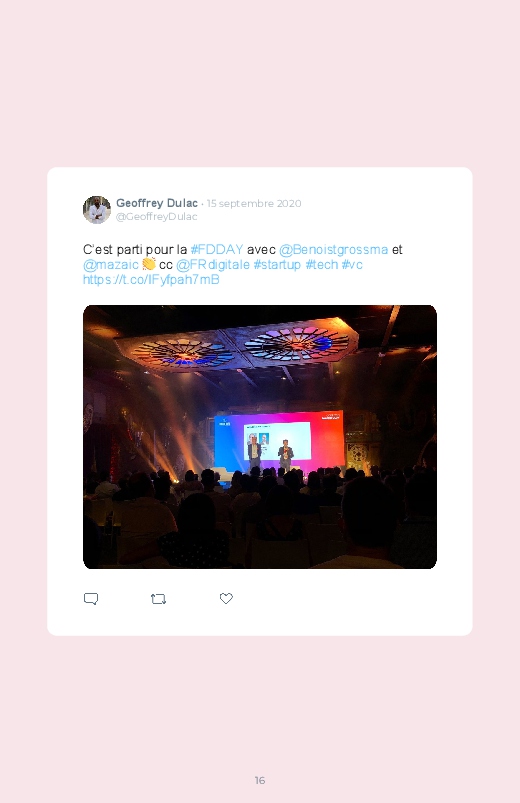
Task: Select the #vc hashtag
Action: pos(352,264)
